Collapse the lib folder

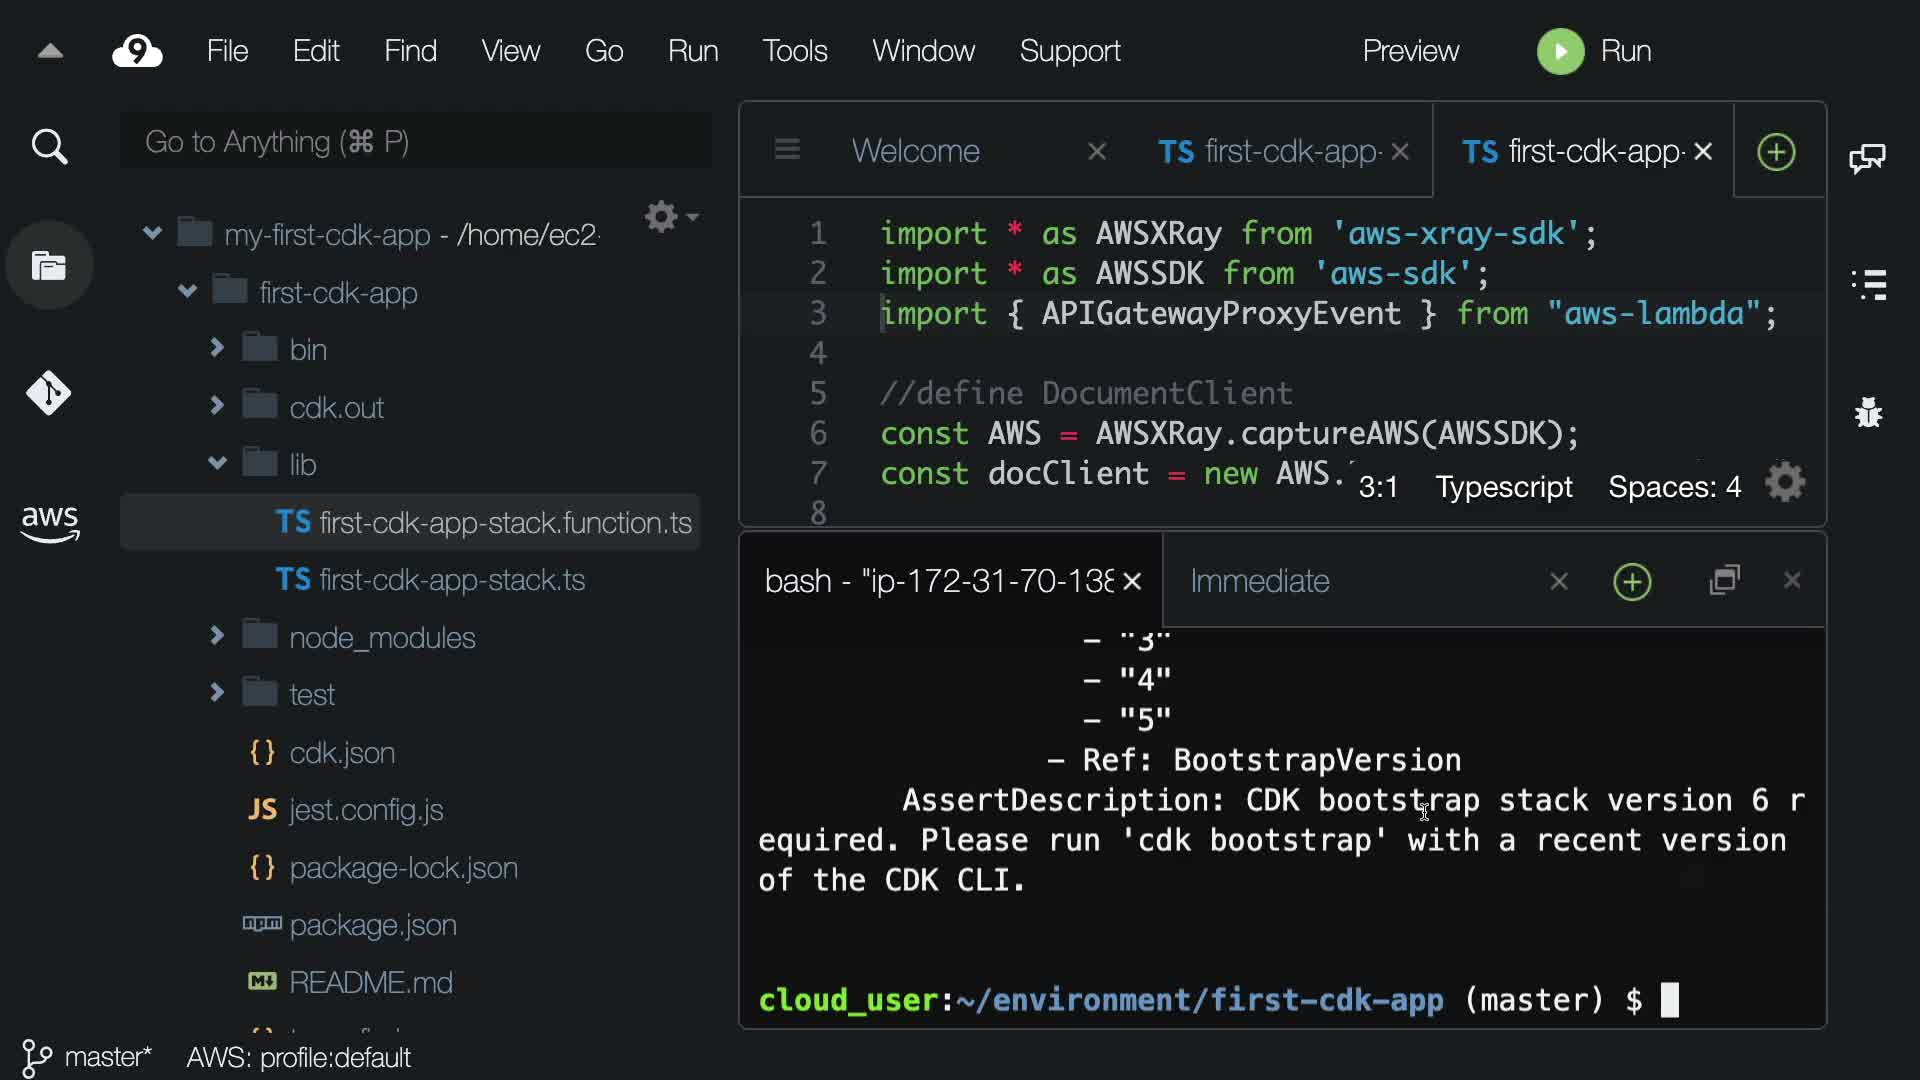(x=216, y=463)
